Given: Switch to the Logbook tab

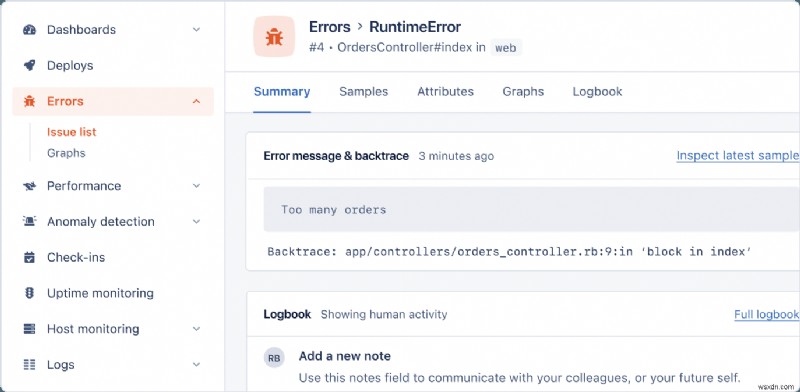Looking at the screenshot, I should tap(597, 91).
